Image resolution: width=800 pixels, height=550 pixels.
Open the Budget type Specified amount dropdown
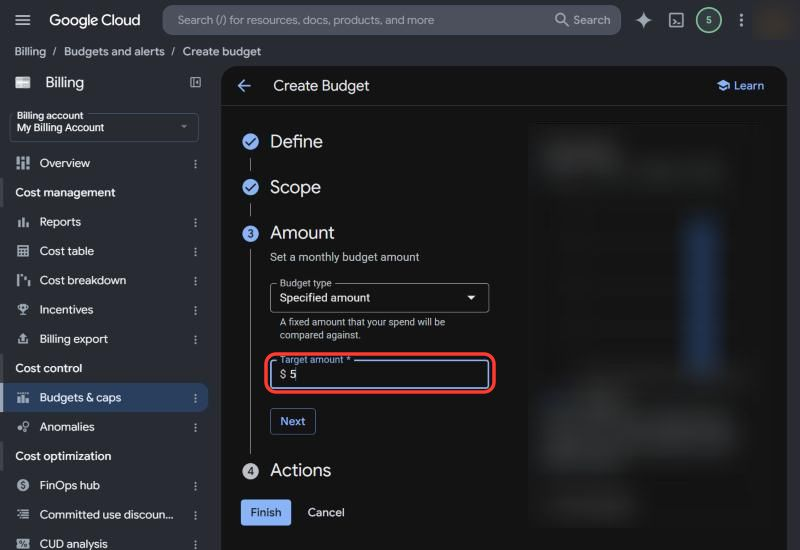coord(379,297)
